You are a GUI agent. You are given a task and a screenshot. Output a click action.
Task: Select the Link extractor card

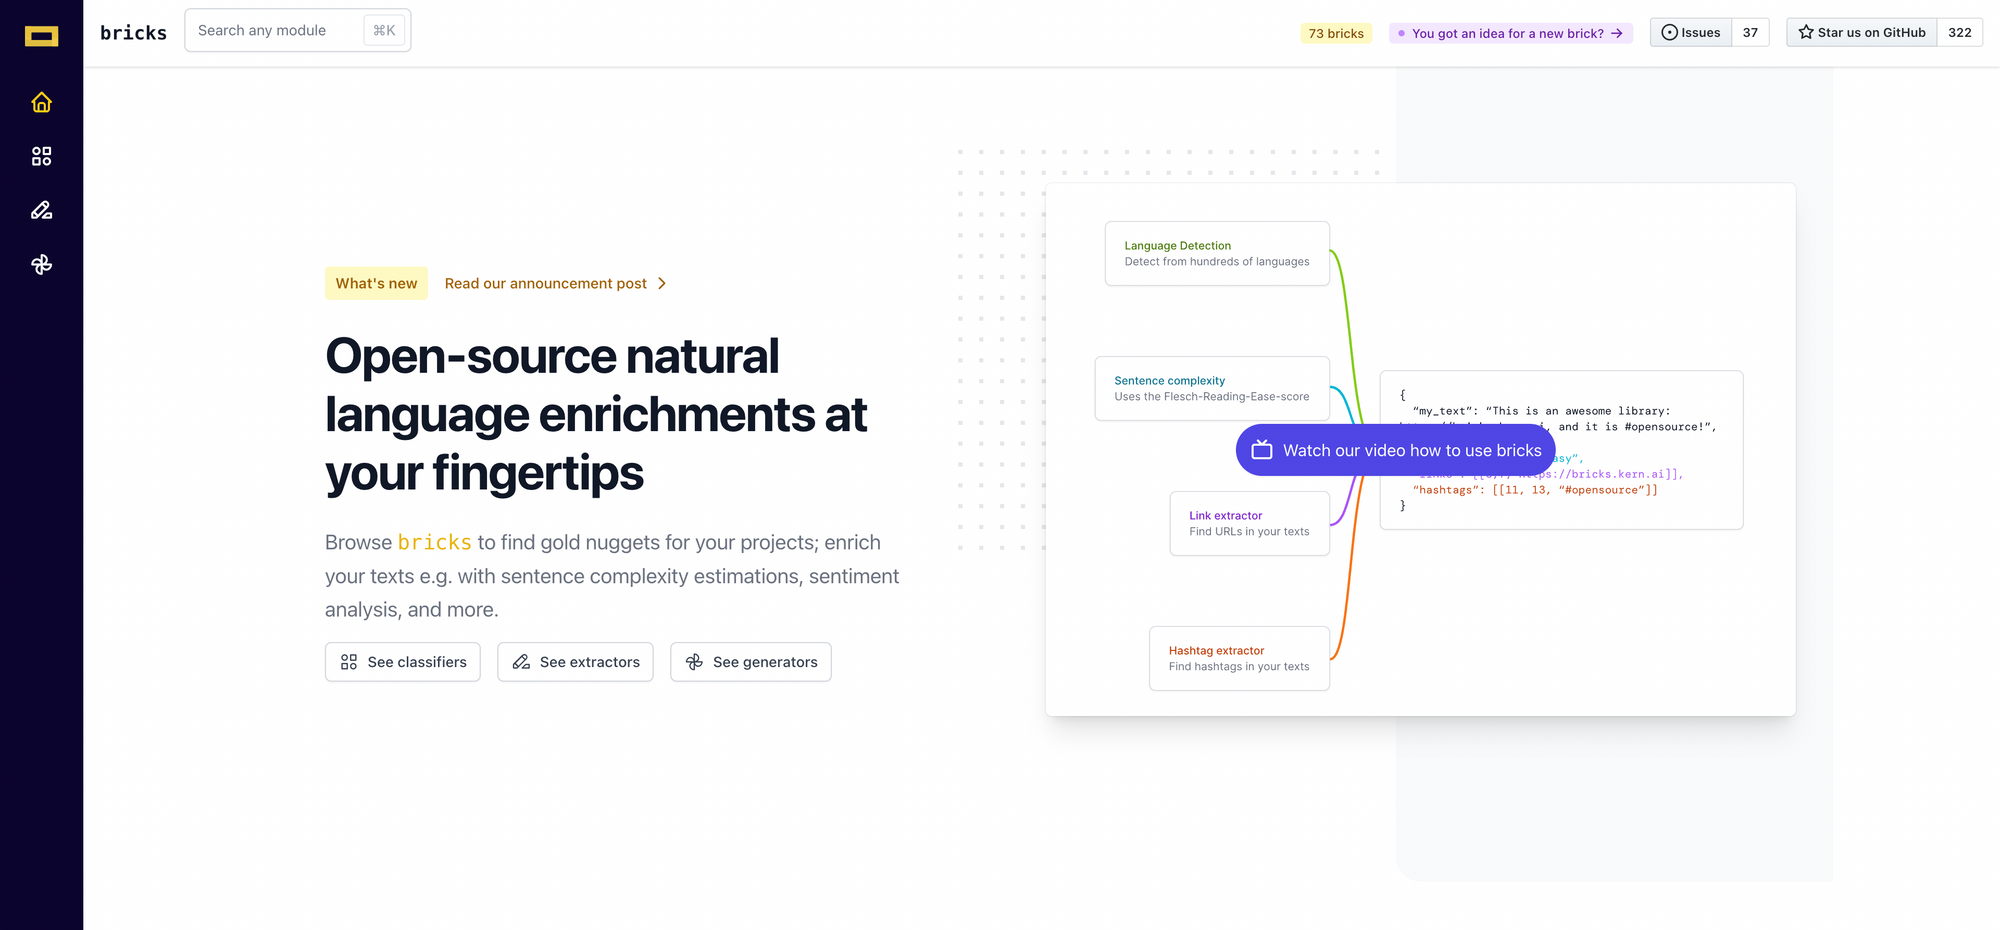click(1250, 523)
